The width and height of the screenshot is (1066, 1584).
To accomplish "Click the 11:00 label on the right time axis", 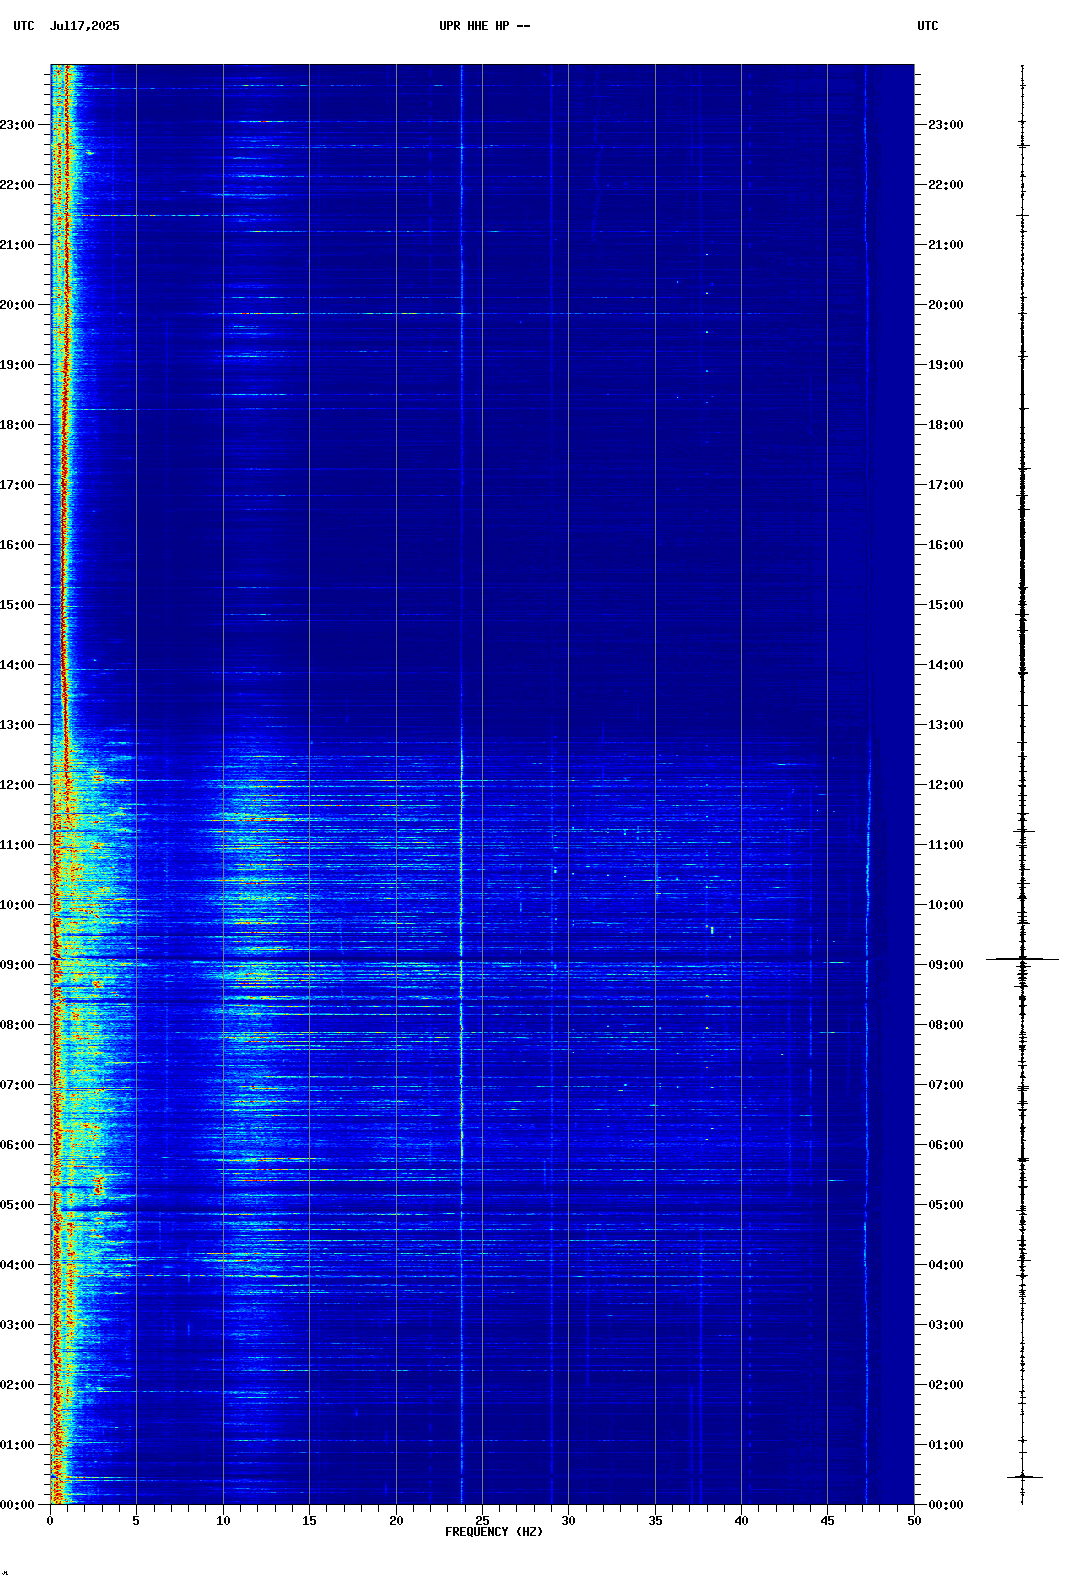I will pyautogui.click(x=946, y=845).
